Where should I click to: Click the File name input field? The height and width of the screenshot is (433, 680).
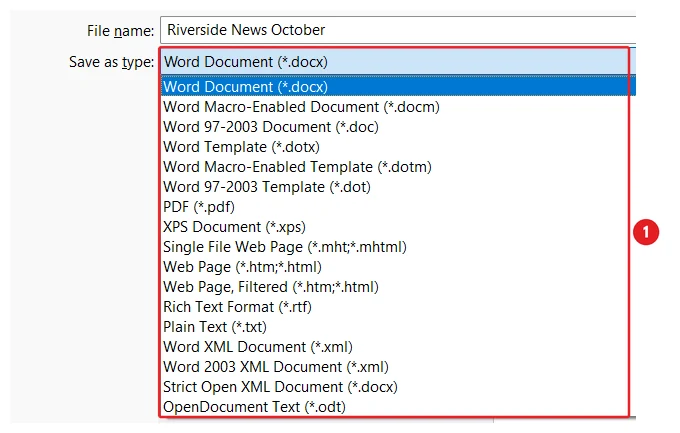click(x=398, y=30)
